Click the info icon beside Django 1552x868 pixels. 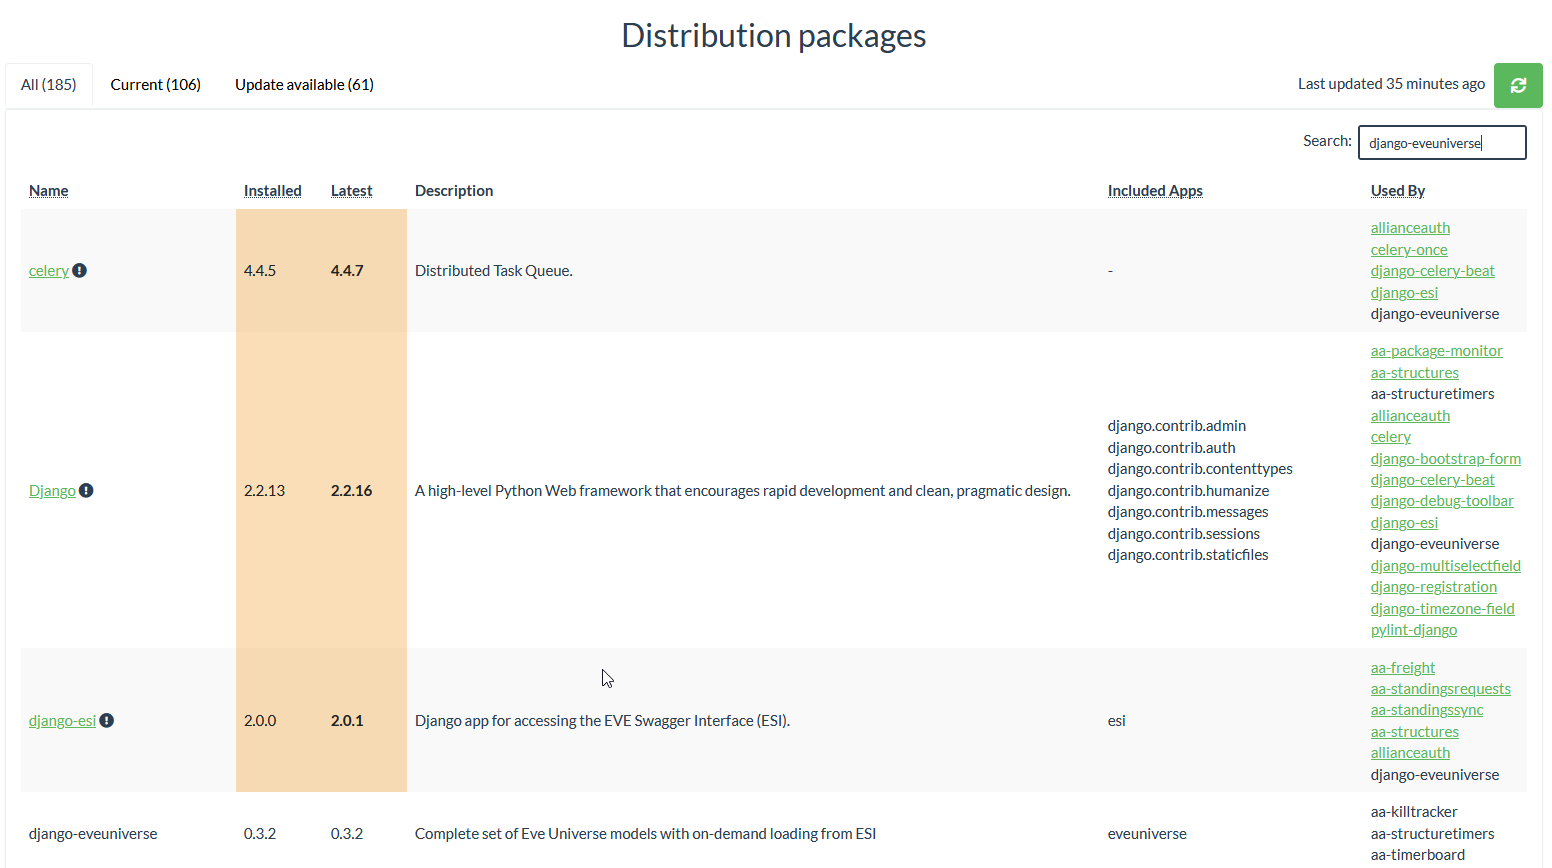pos(87,490)
